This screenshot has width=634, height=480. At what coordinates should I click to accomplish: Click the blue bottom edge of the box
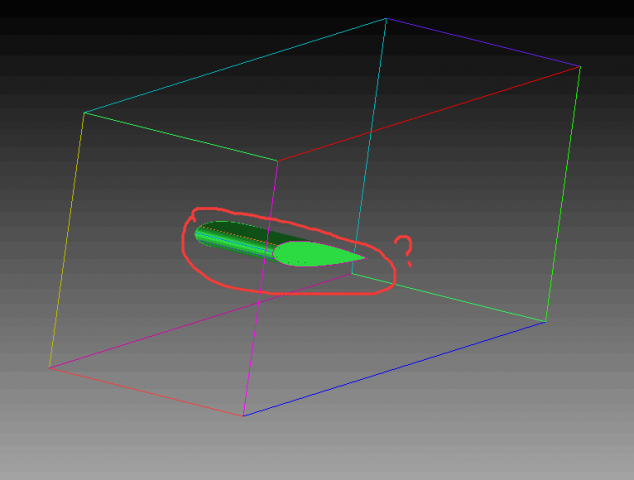coord(394,368)
